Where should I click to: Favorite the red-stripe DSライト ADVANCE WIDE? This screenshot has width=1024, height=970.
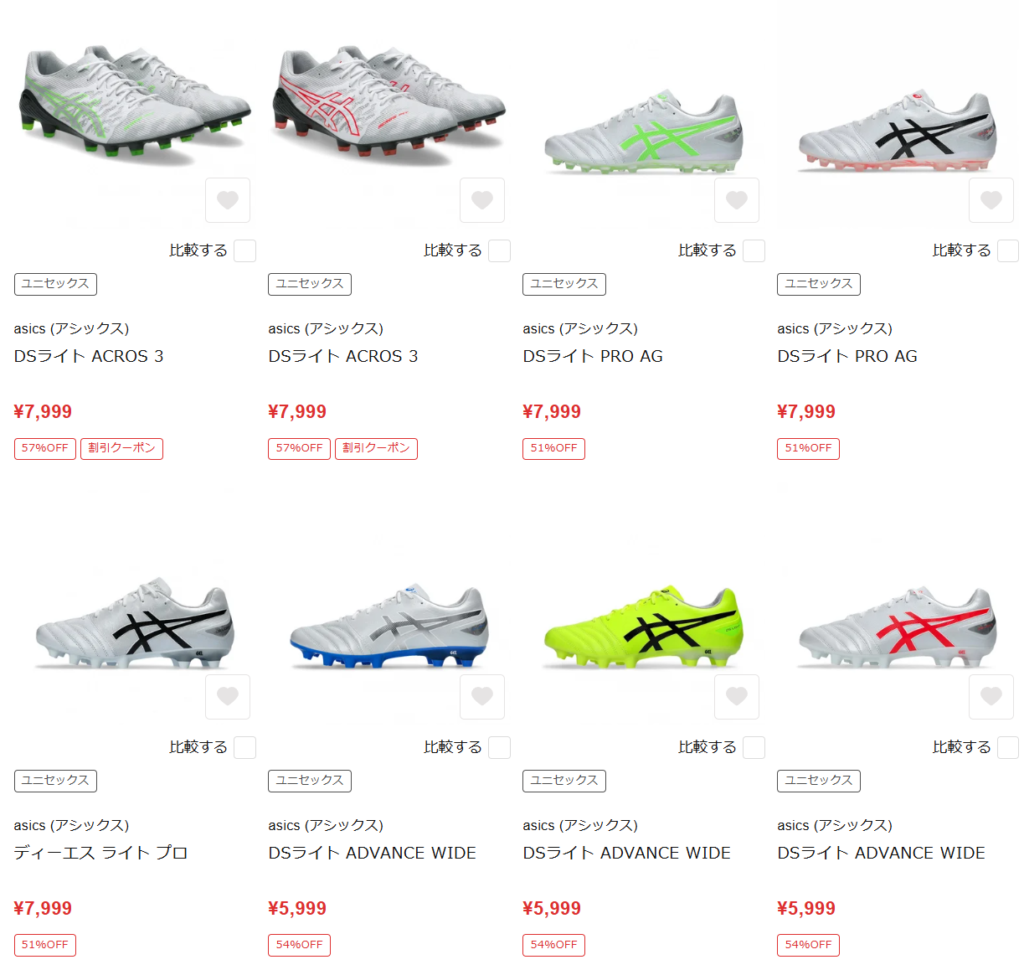pyautogui.click(x=991, y=696)
